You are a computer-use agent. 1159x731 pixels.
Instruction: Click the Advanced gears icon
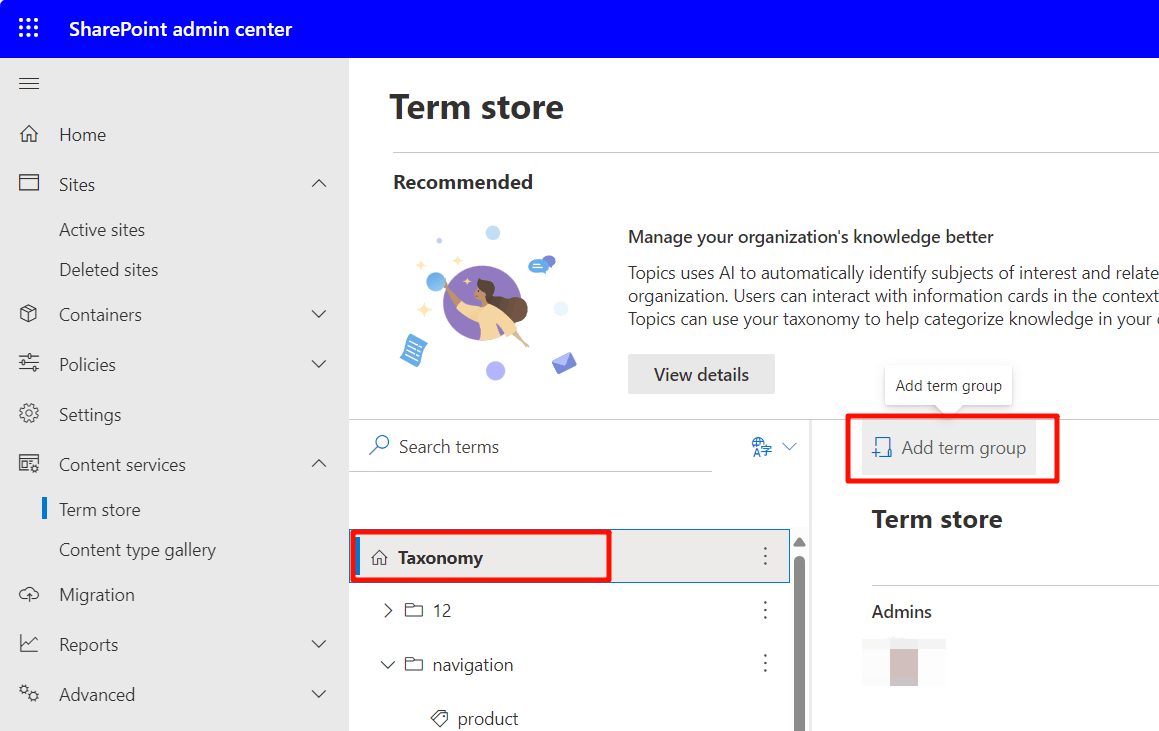pos(29,693)
